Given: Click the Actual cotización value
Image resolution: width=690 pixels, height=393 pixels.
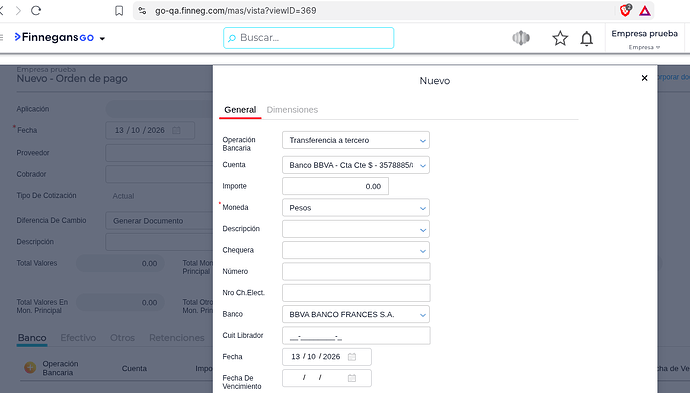Looking at the screenshot, I should click(x=123, y=196).
